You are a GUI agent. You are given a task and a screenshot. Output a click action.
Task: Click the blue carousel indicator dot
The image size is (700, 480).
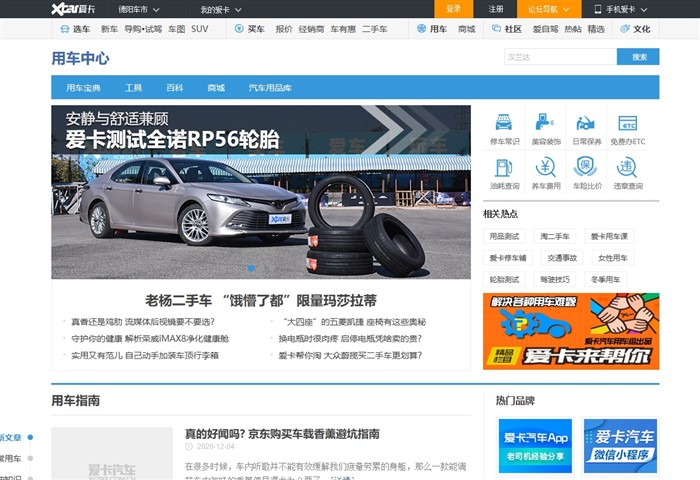251,268
